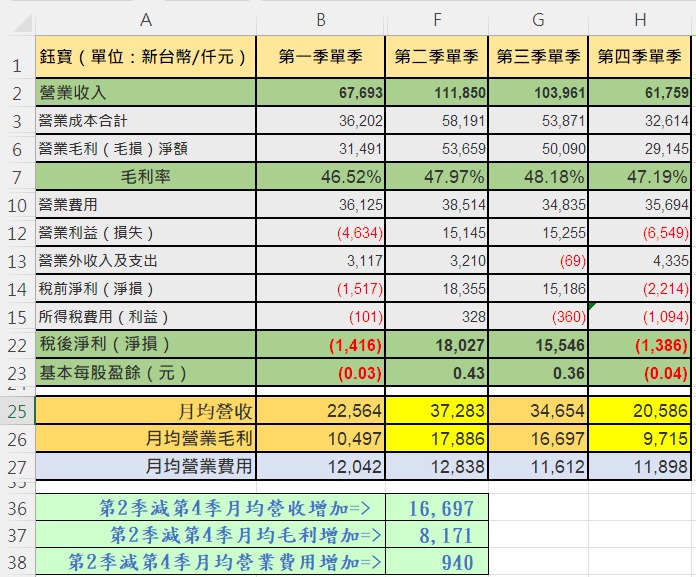Select monthly revenue 20,586
The width and height of the screenshot is (696, 577).
coord(640,411)
